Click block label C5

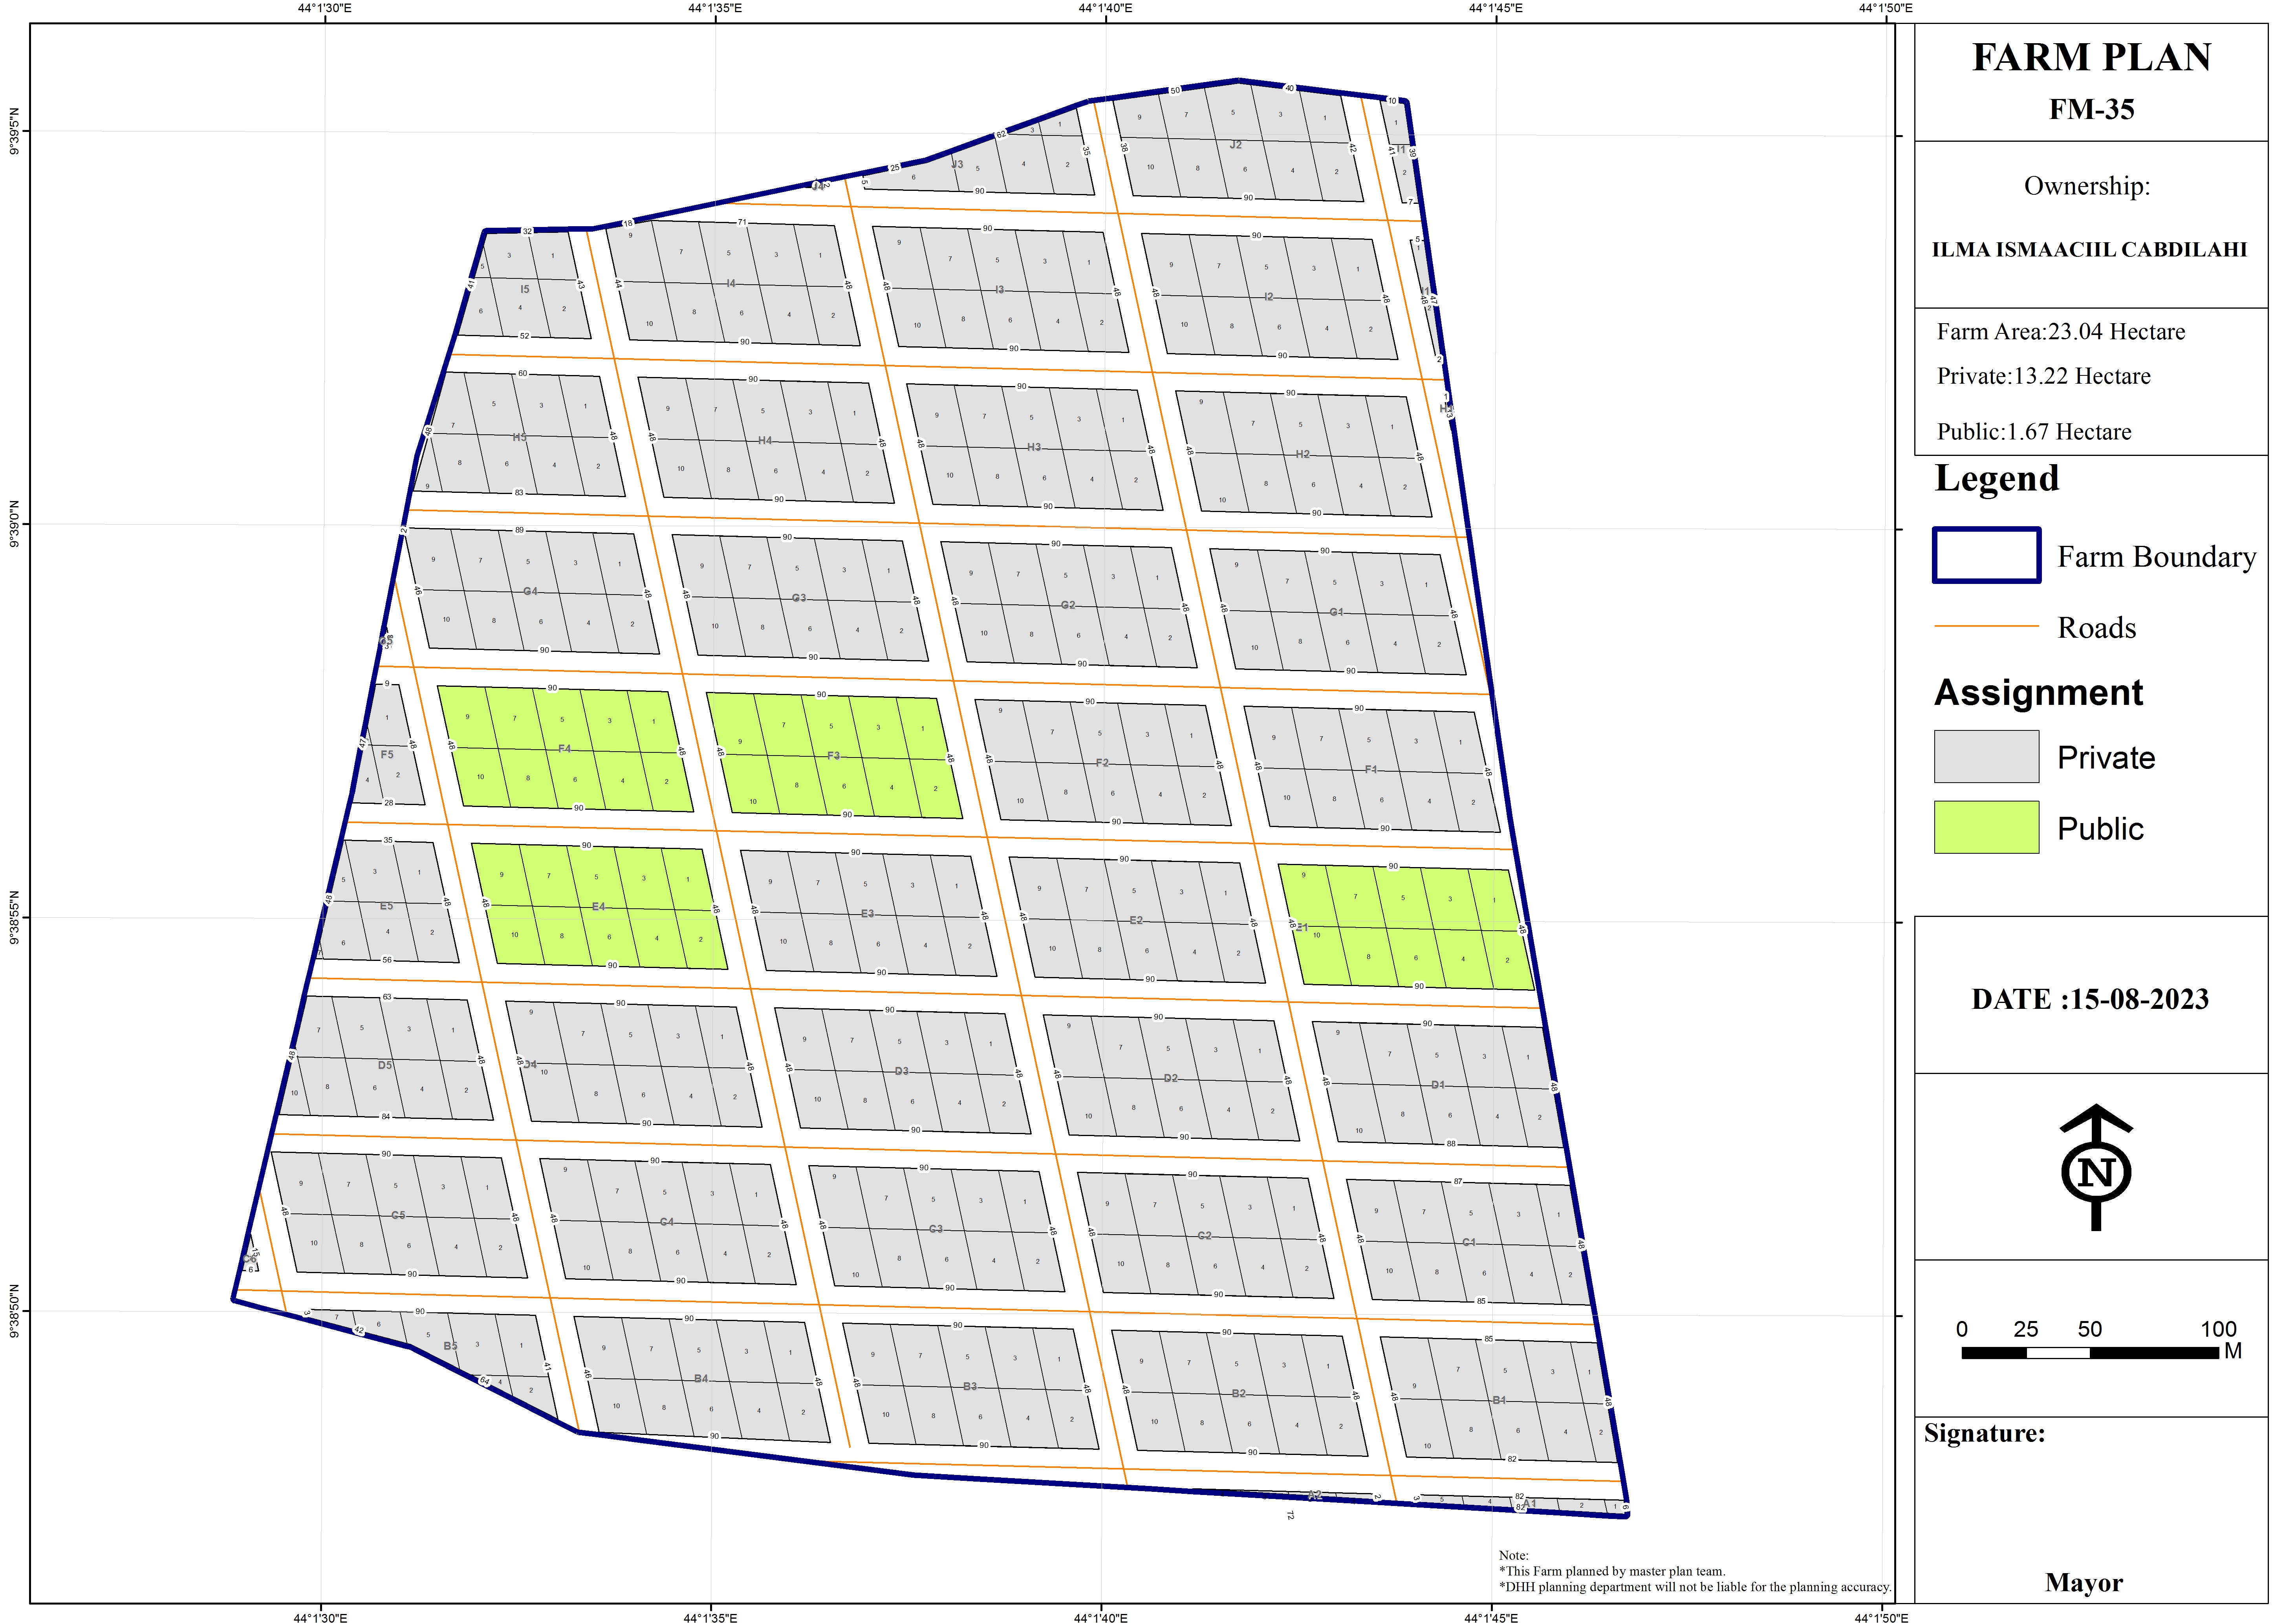pos(398,1216)
